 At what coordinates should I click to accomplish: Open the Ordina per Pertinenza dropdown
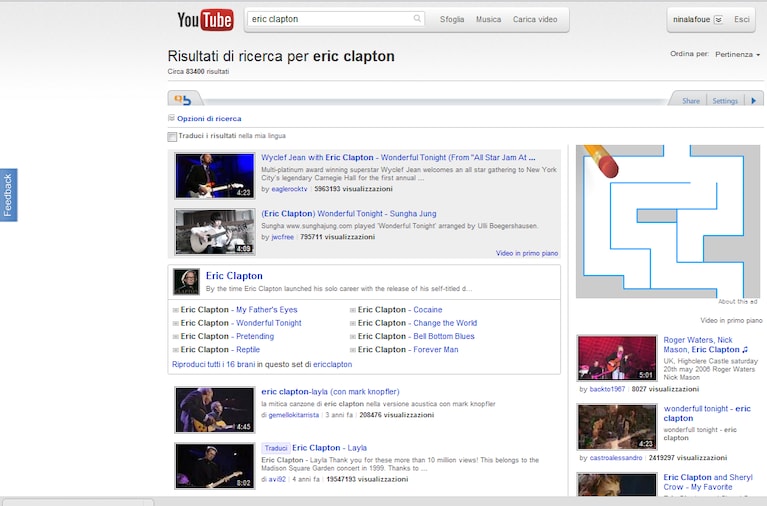click(x=737, y=54)
